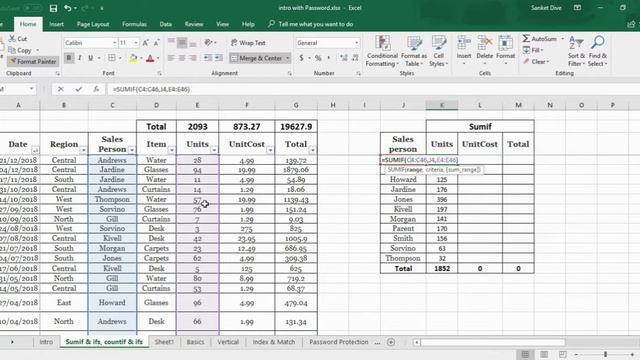Viewport: 640px width, 360px height.
Task: Open the Data ribbon tab
Action: [x=165, y=24]
